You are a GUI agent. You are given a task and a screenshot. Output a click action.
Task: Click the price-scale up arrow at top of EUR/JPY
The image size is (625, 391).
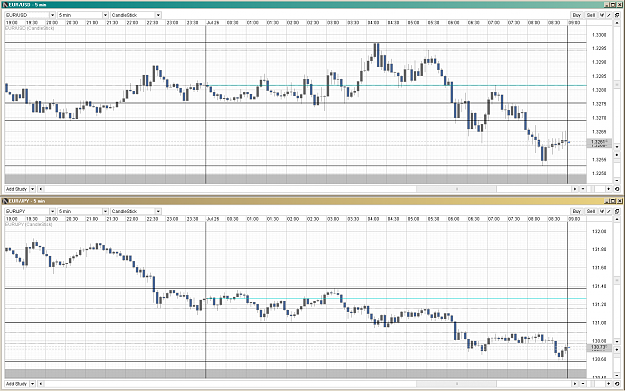coord(617,219)
